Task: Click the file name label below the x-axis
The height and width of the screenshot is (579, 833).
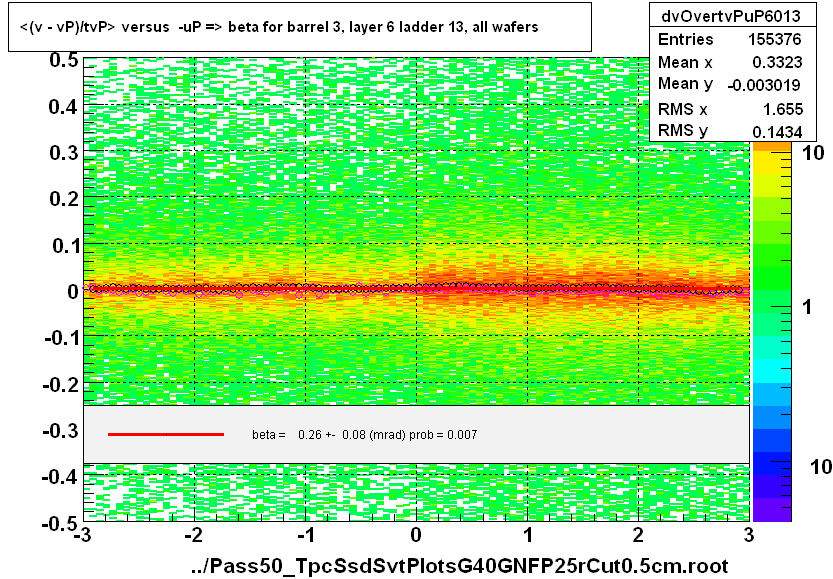Action: point(460,566)
